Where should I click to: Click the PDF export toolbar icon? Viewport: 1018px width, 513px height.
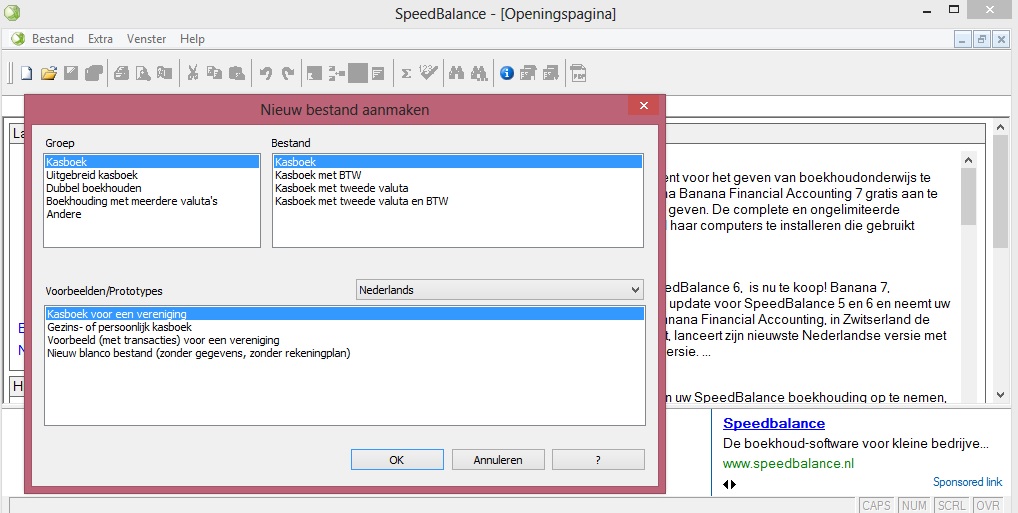(578, 73)
